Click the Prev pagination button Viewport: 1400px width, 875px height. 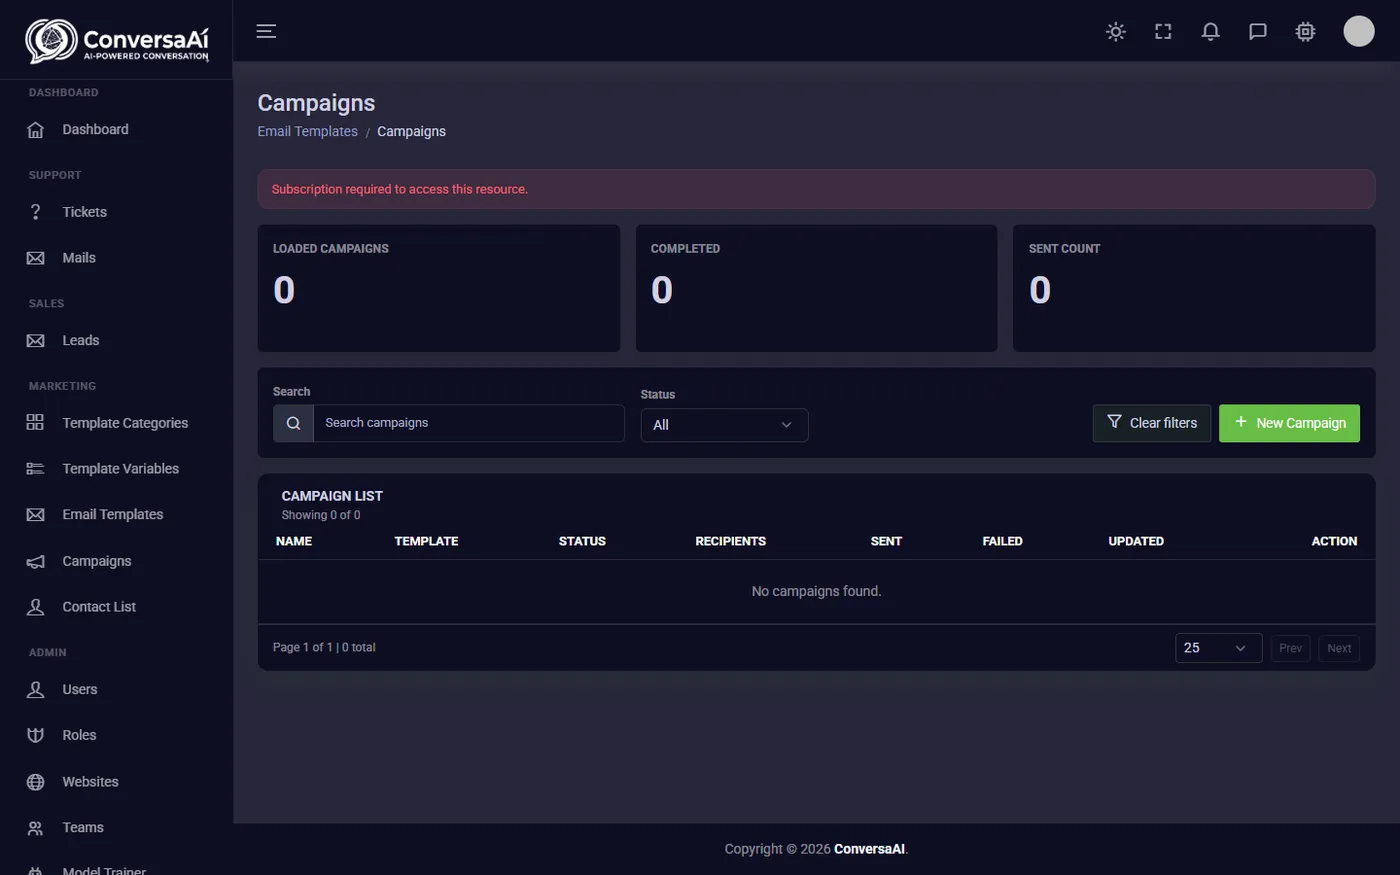[1290, 648]
